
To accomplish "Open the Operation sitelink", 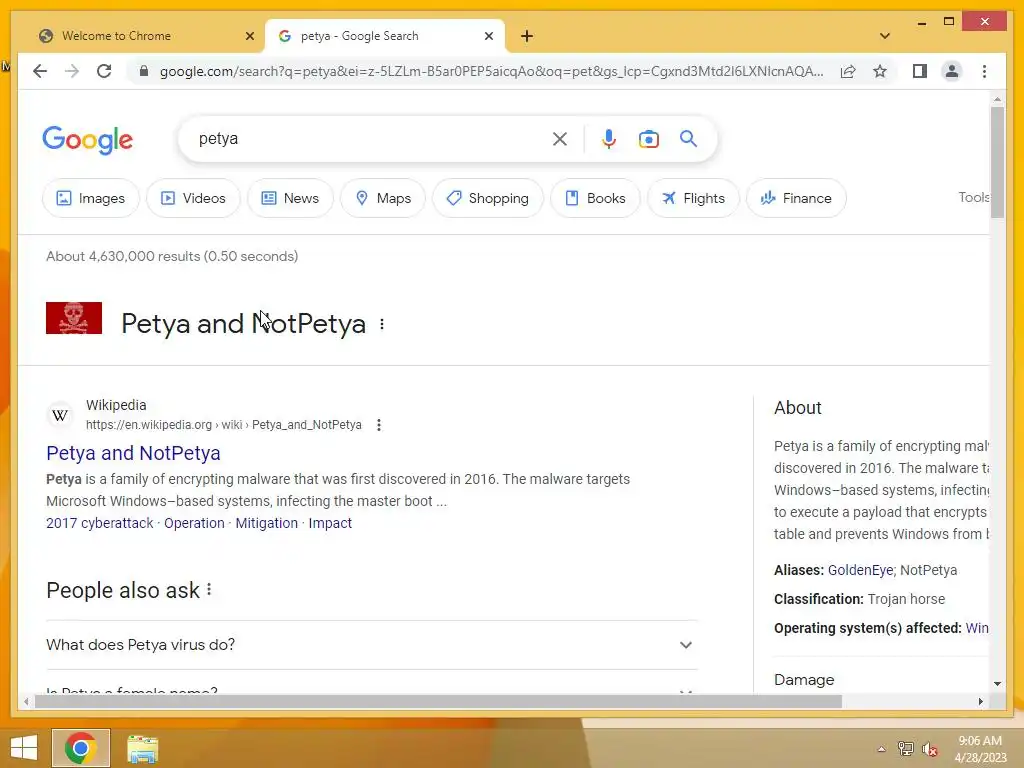I will tap(194, 523).
